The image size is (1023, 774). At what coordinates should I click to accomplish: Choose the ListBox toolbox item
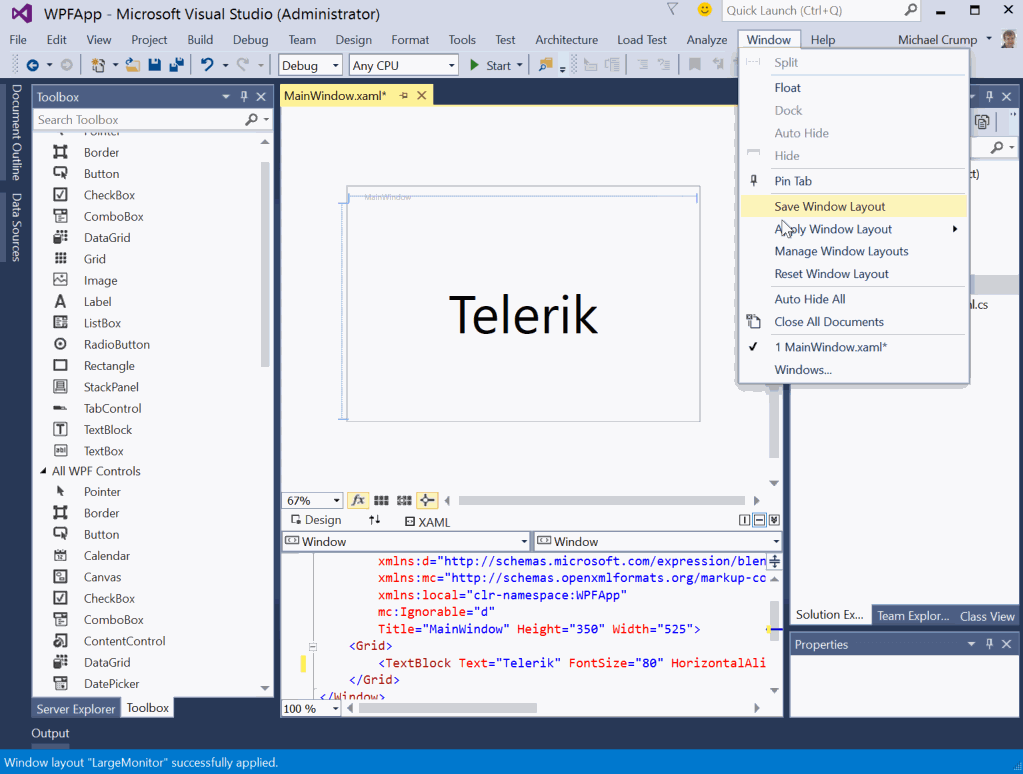pos(102,323)
